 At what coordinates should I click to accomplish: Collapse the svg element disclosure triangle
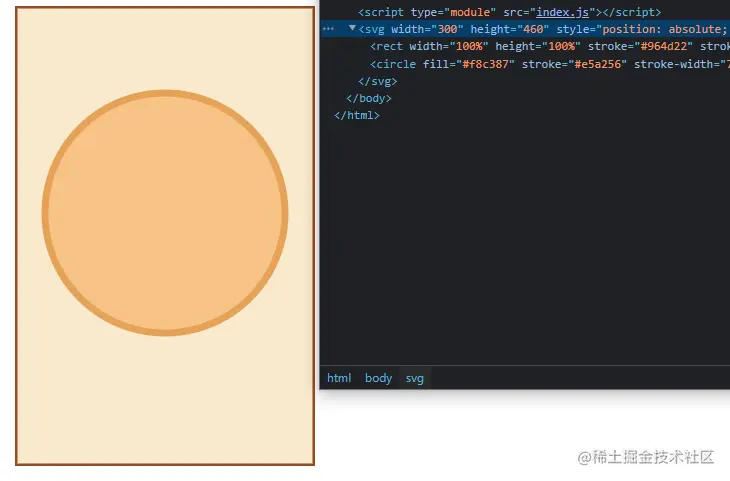[x=352, y=28]
